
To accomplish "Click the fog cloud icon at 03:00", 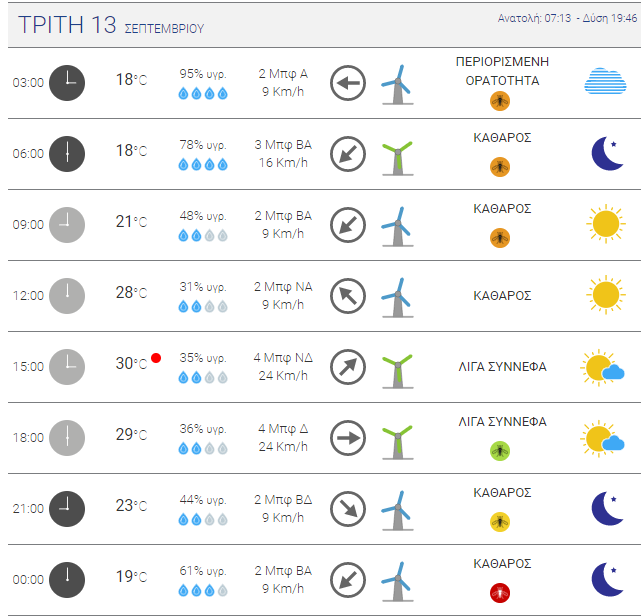I will (x=605, y=81).
